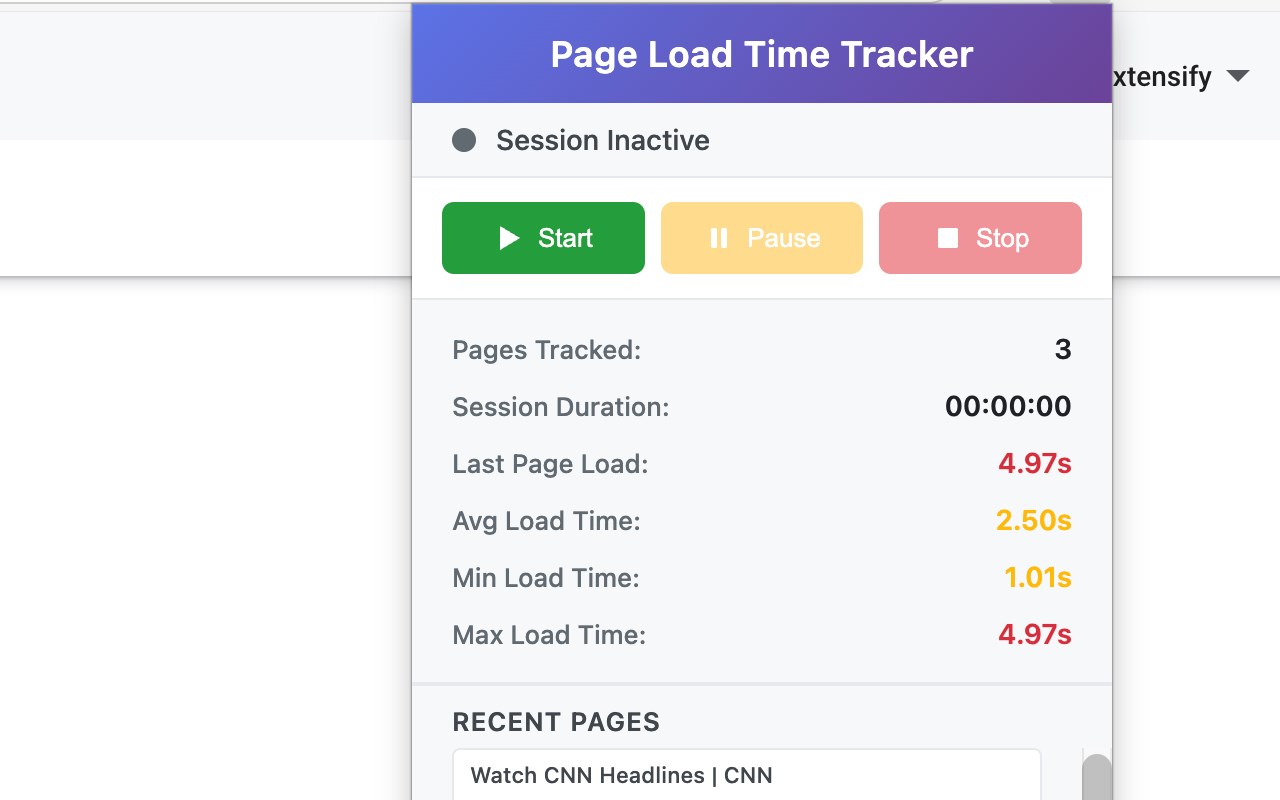Click the white stop square icon
The height and width of the screenshot is (800, 1280).
click(x=948, y=238)
